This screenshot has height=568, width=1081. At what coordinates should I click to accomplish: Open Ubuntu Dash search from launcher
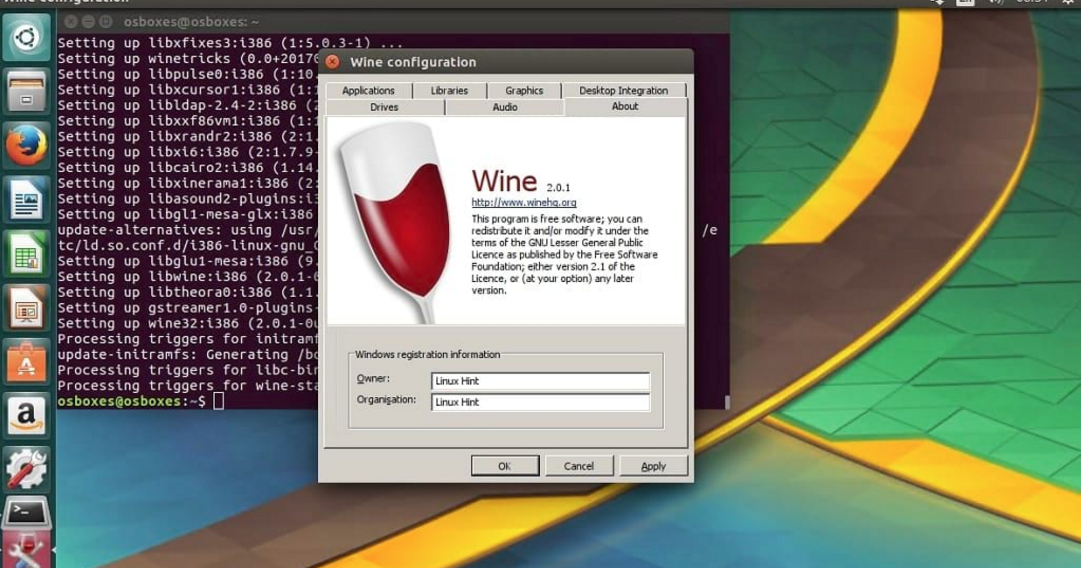26,37
